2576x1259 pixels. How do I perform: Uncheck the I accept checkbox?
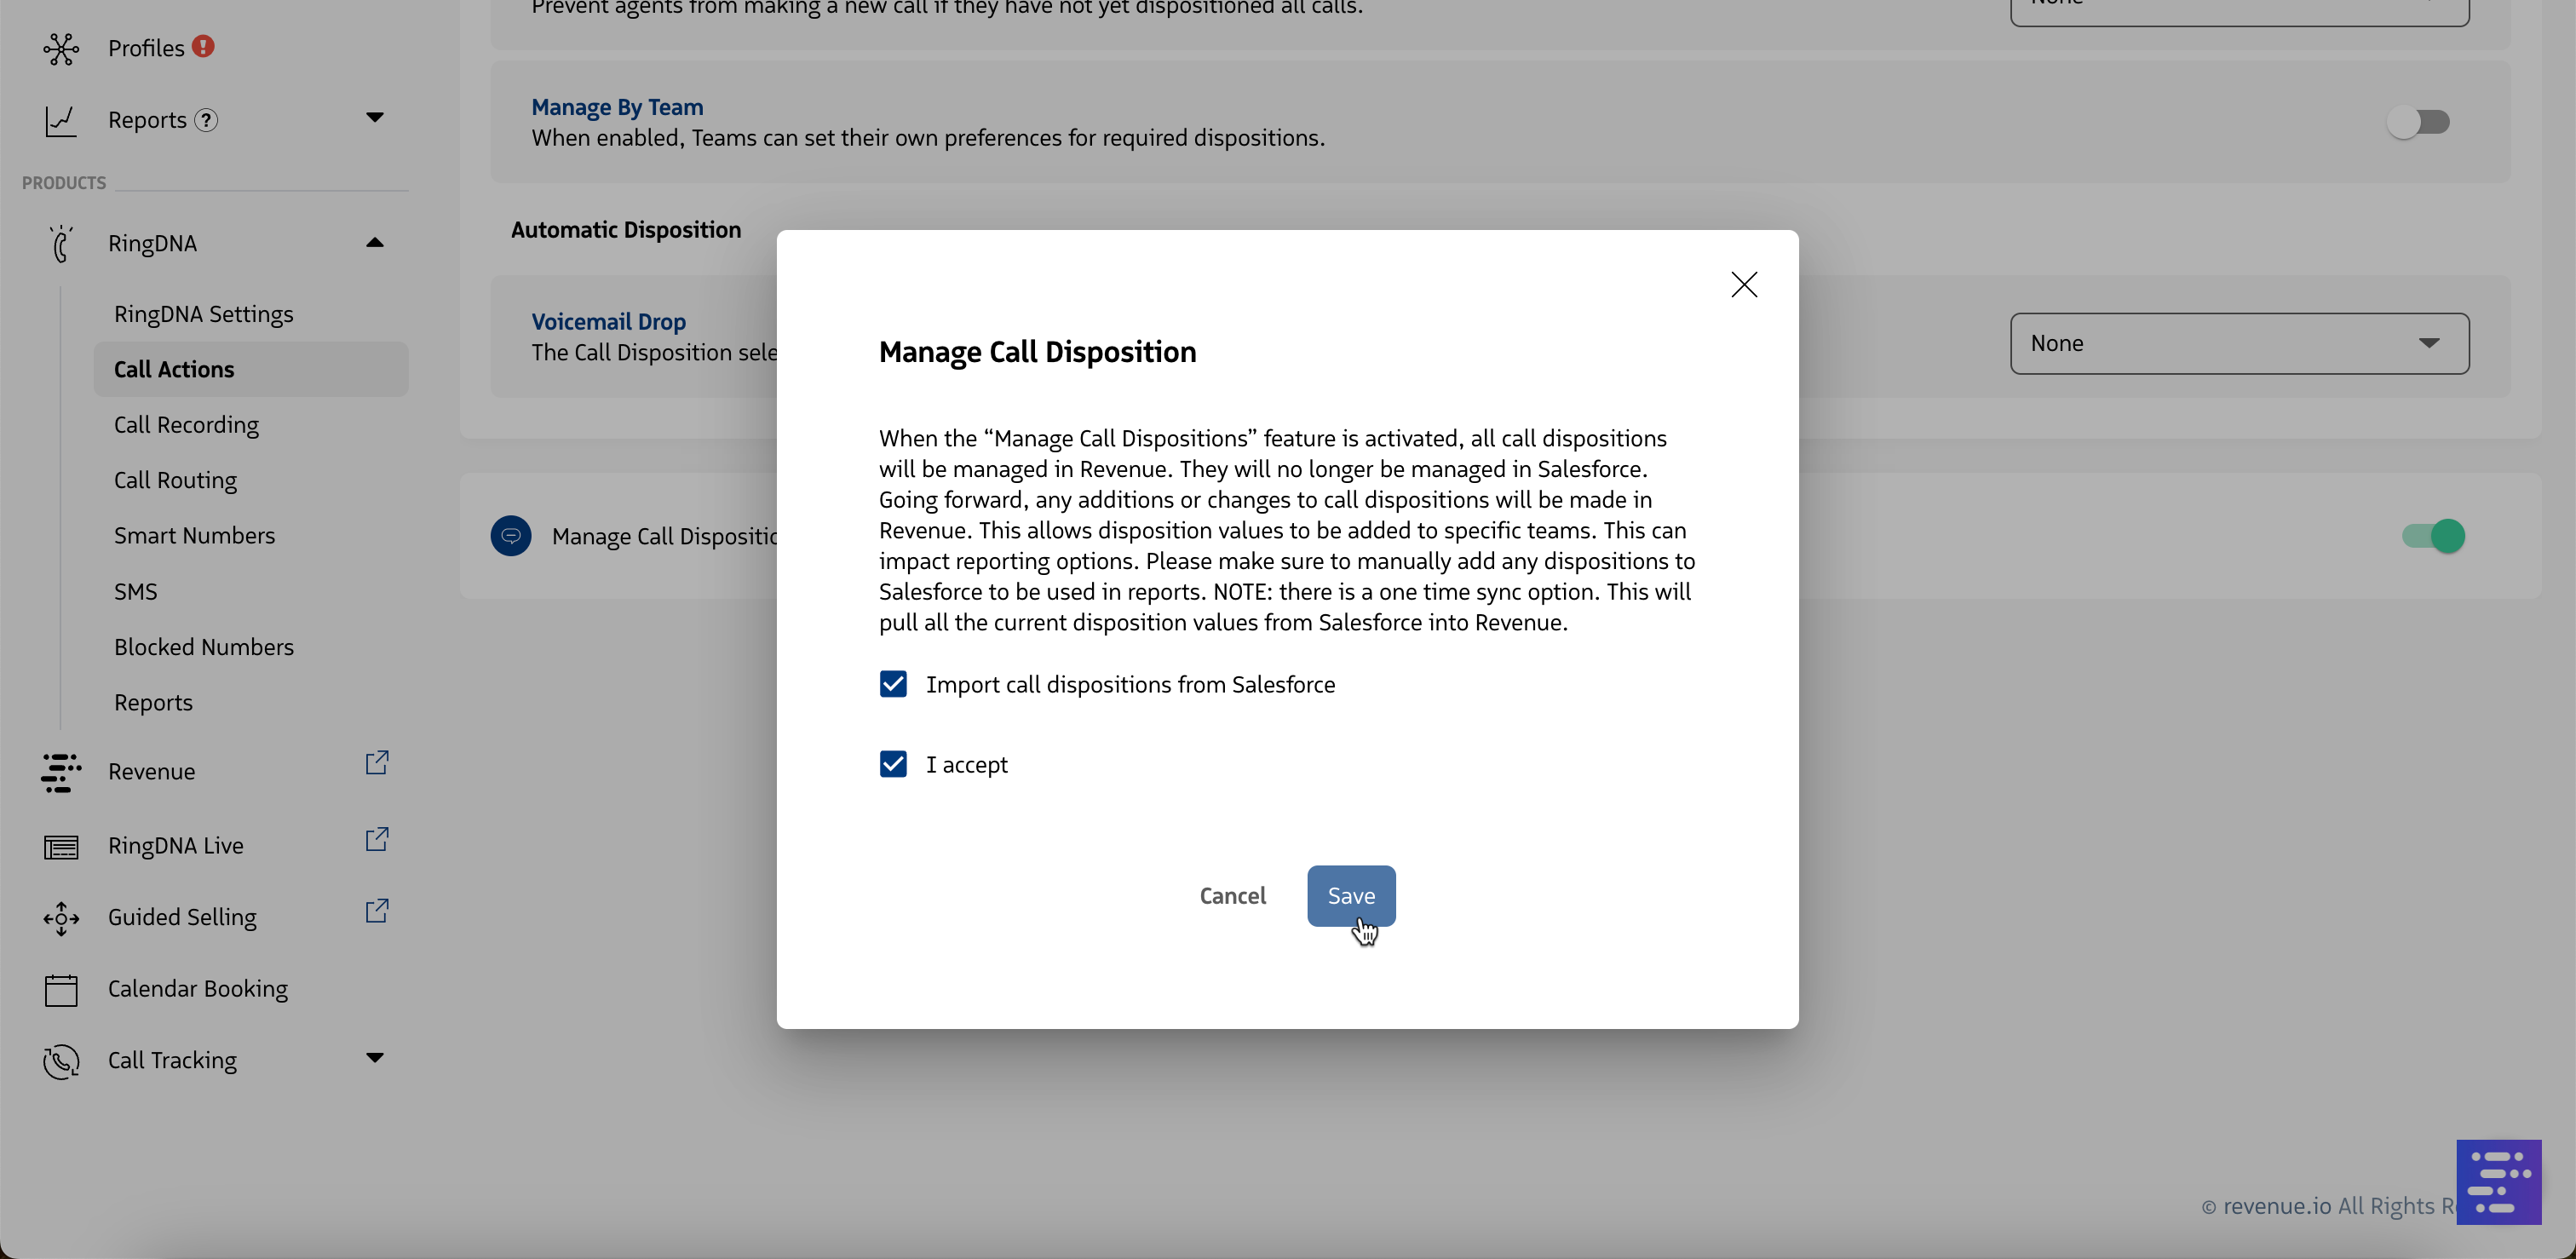tap(893, 764)
